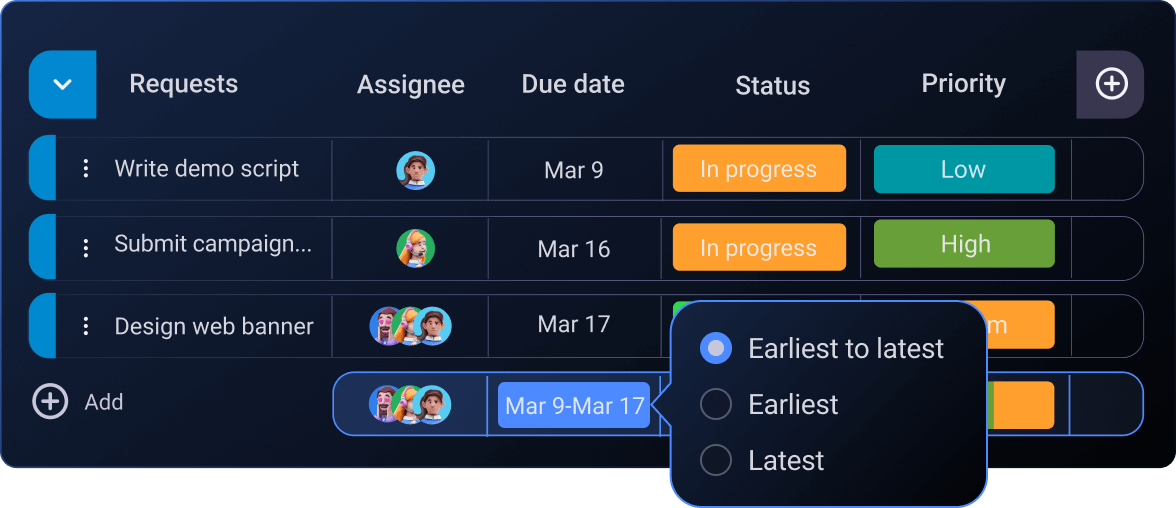Click the Mar 9-Mar 17 summary chip
This screenshot has width=1176, height=508.
pyautogui.click(x=574, y=405)
